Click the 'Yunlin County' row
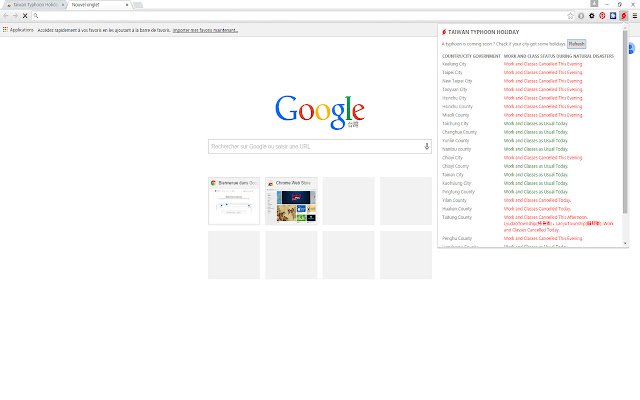 tap(529, 140)
